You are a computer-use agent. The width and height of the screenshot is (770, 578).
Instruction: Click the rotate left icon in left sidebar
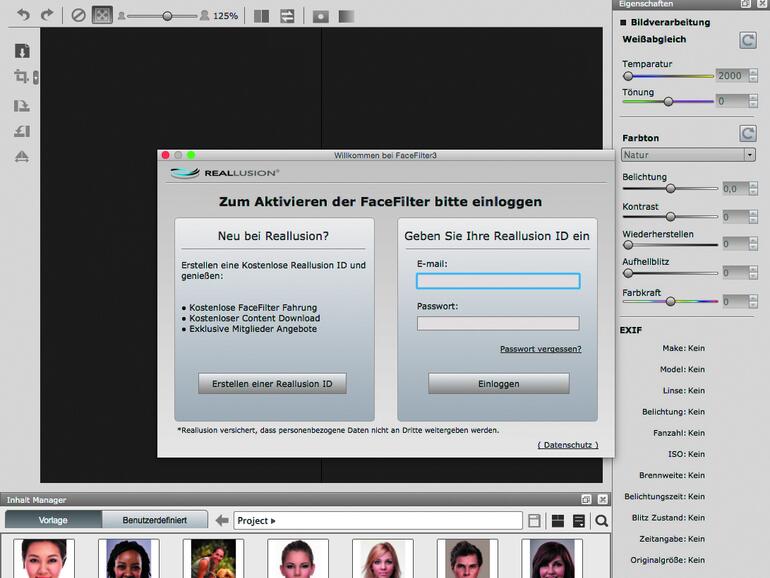(x=22, y=131)
